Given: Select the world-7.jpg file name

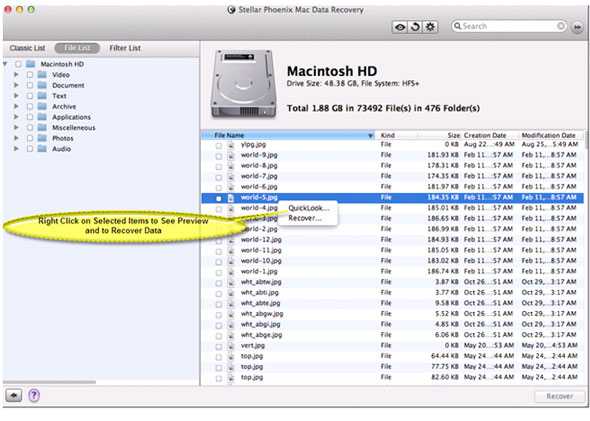Looking at the screenshot, I should pos(259,176).
